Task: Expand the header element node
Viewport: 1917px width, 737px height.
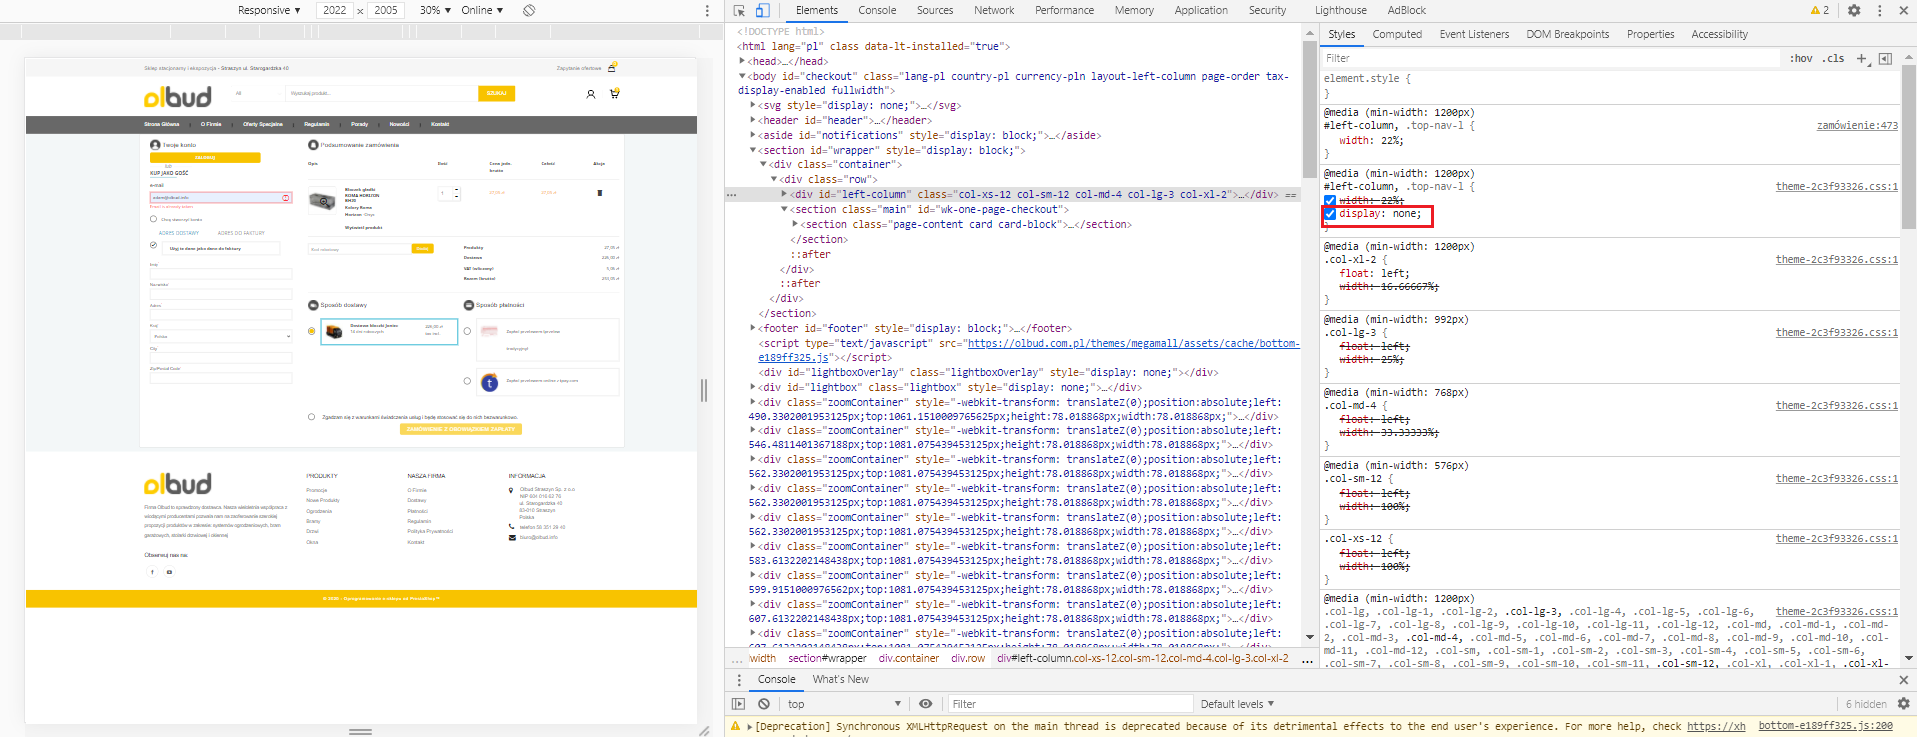Action: click(753, 121)
